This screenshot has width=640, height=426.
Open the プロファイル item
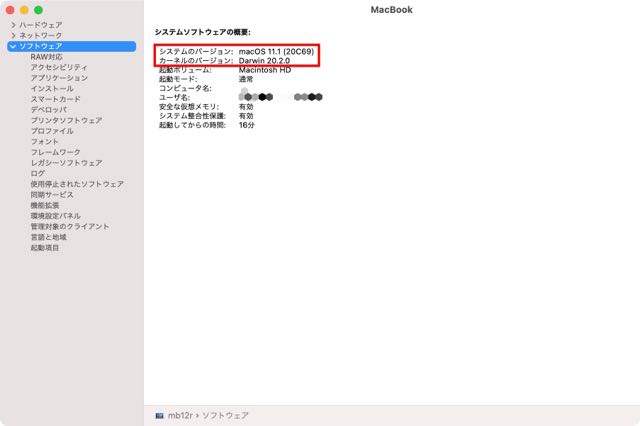click(x=52, y=131)
